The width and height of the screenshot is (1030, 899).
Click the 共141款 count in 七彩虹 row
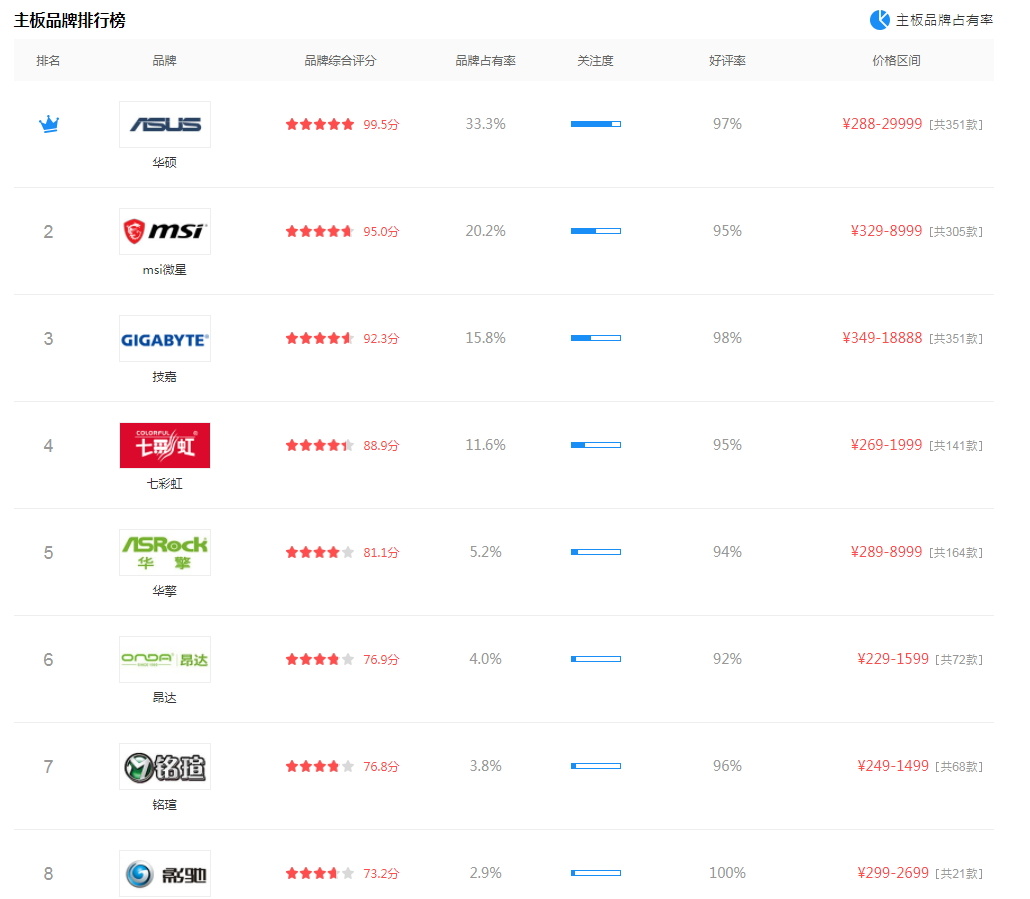[x=956, y=446]
